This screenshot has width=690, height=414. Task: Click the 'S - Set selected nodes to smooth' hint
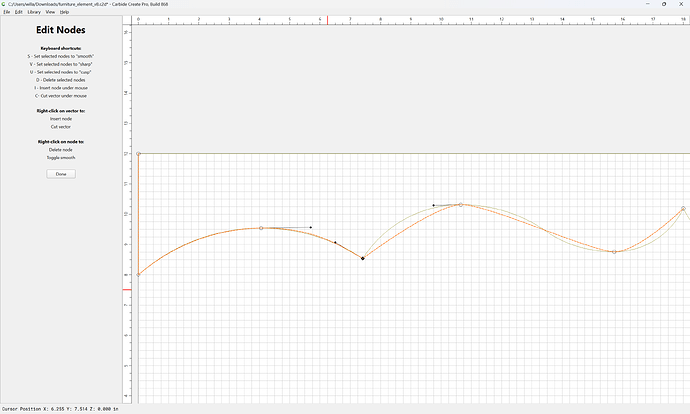pyautogui.click(x=61, y=56)
